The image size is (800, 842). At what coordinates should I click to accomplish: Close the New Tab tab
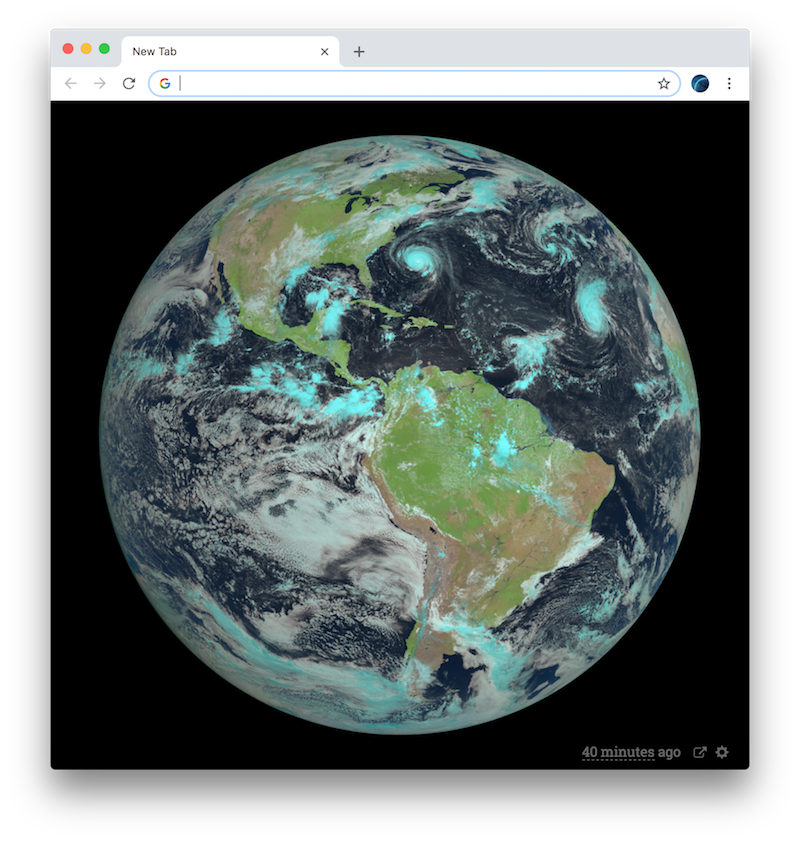(x=324, y=52)
